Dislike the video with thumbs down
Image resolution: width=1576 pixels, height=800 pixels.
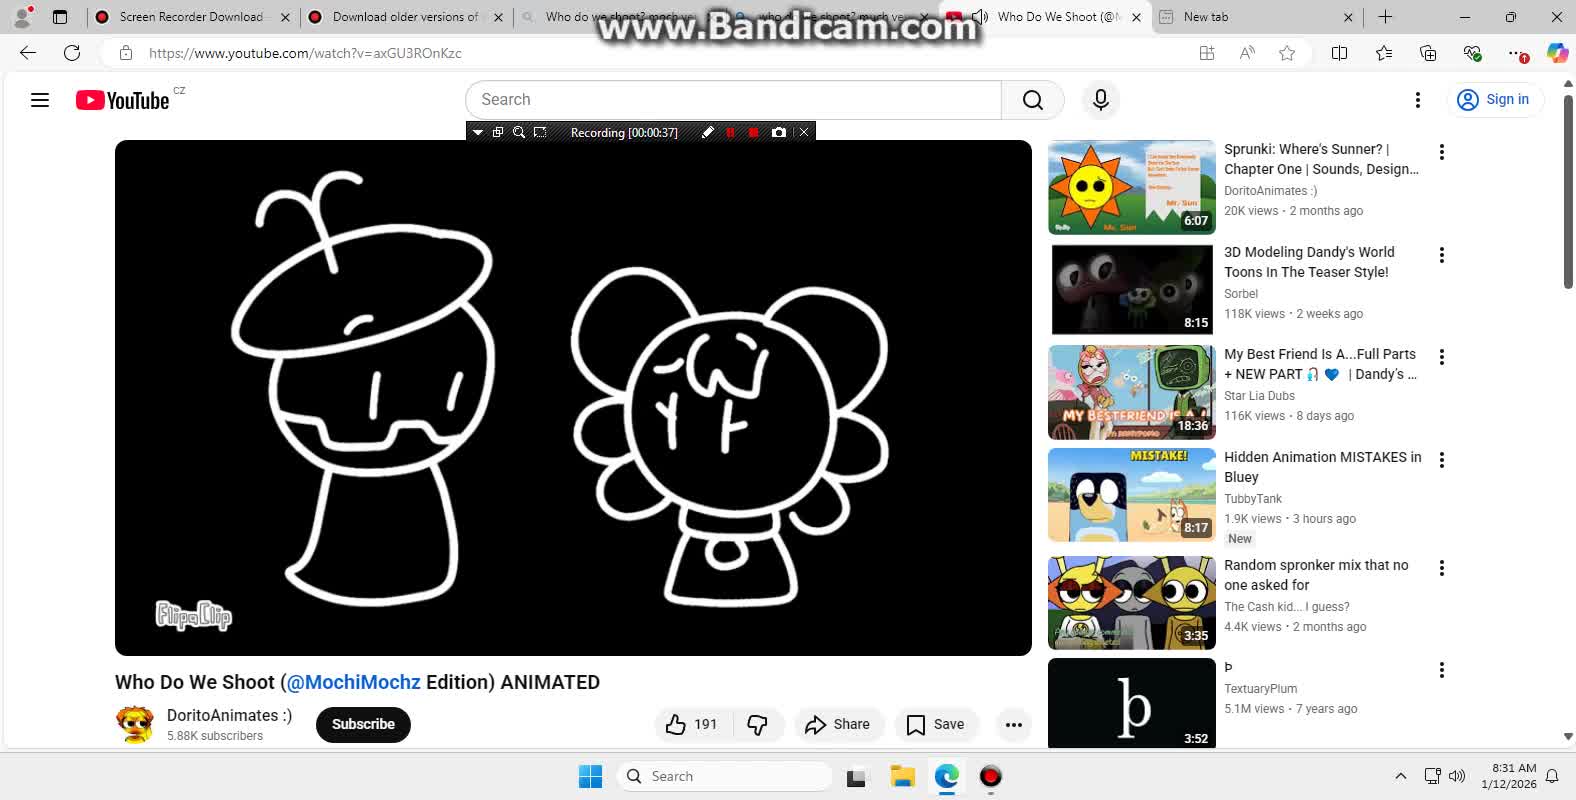757,724
